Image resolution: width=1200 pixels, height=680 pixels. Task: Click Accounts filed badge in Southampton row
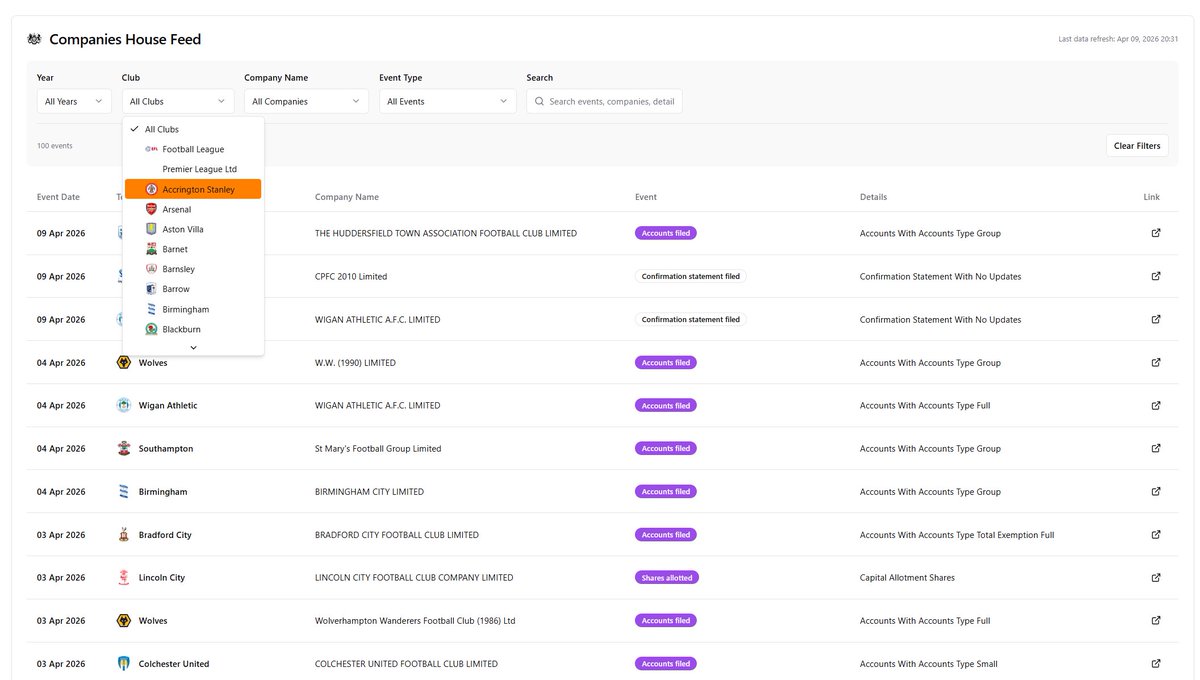[x=666, y=448]
